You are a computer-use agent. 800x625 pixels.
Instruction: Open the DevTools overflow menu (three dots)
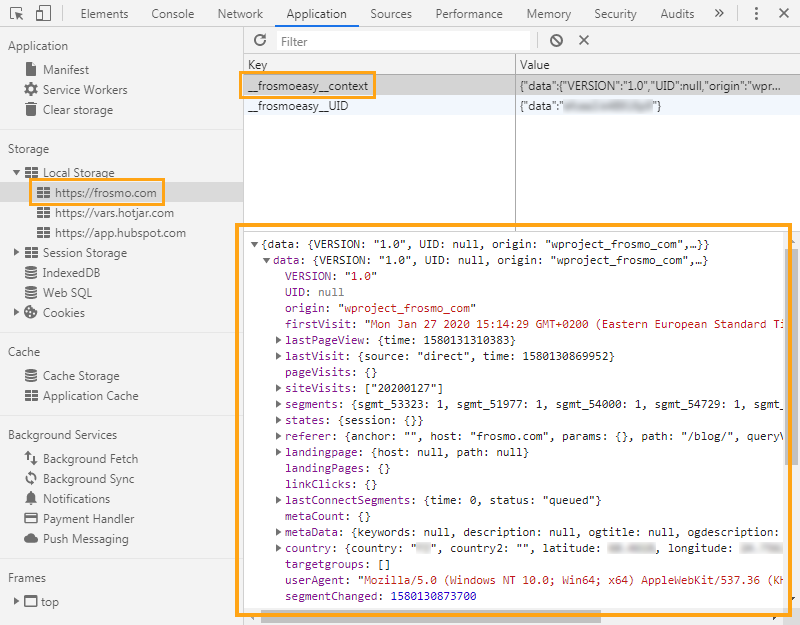(x=757, y=13)
